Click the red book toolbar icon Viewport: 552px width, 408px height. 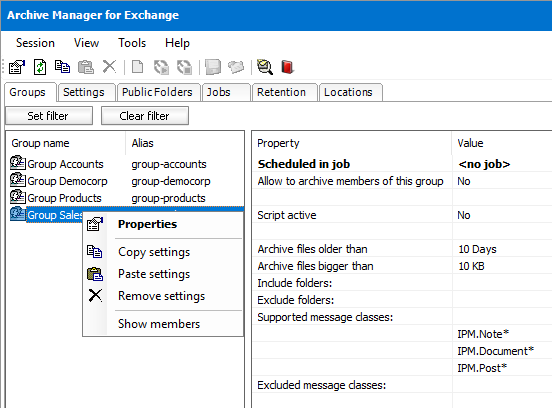pyautogui.click(x=287, y=67)
